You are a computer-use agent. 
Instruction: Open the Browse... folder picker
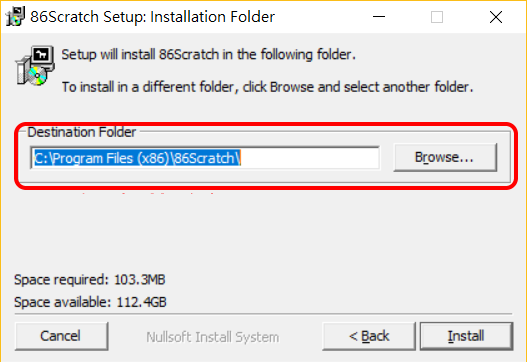pyautogui.click(x=445, y=157)
